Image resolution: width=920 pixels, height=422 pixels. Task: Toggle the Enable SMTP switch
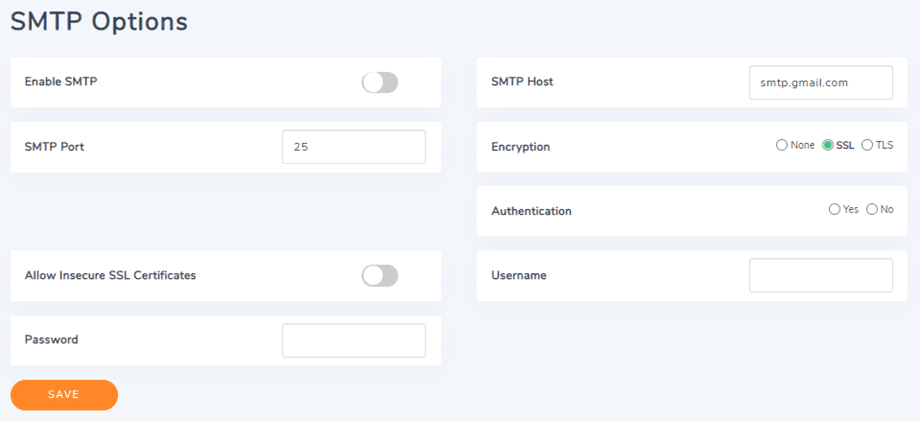pos(380,82)
